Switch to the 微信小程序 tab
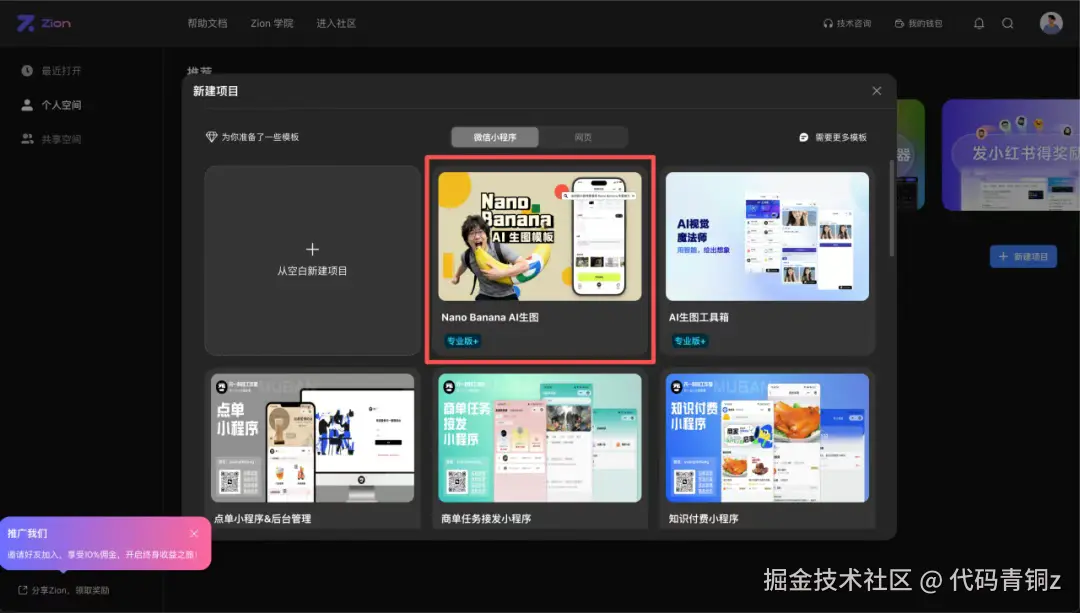The image size is (1080, 613). tap(495, 137)
